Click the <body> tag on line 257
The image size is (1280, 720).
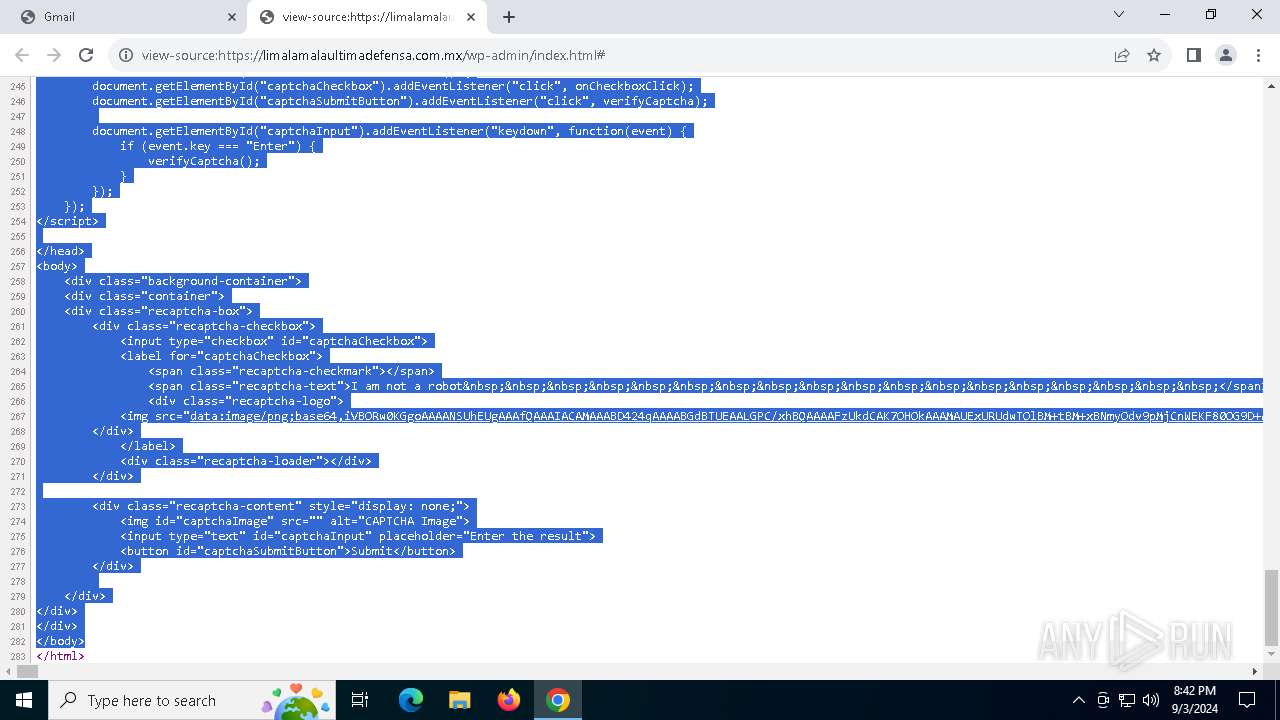pos(59,266)
